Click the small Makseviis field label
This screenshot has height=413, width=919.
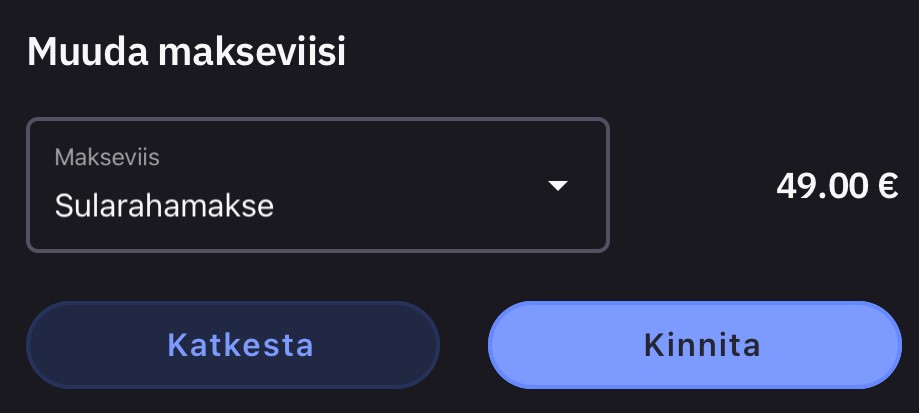[107, 157]
